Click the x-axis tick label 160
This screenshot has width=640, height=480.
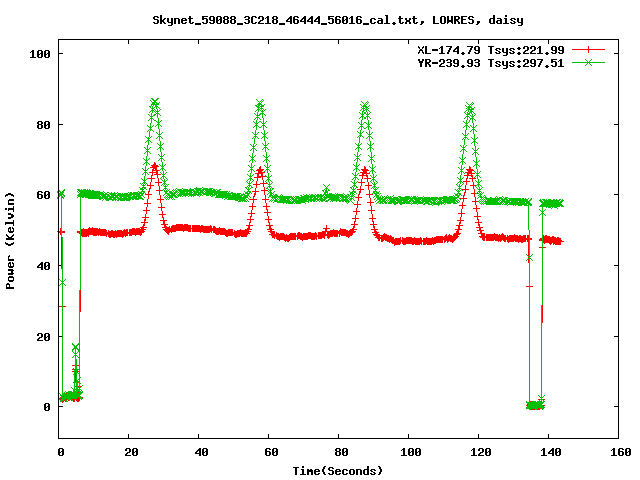(621, 452)
